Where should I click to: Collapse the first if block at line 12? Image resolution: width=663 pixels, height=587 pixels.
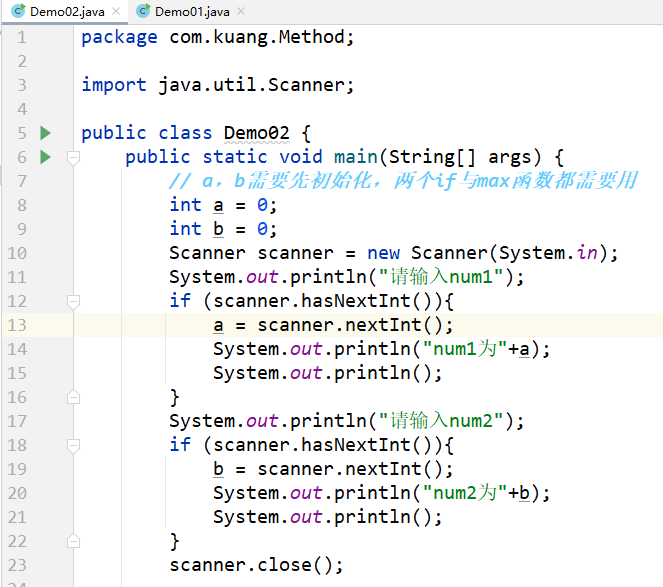pos(74,302)
